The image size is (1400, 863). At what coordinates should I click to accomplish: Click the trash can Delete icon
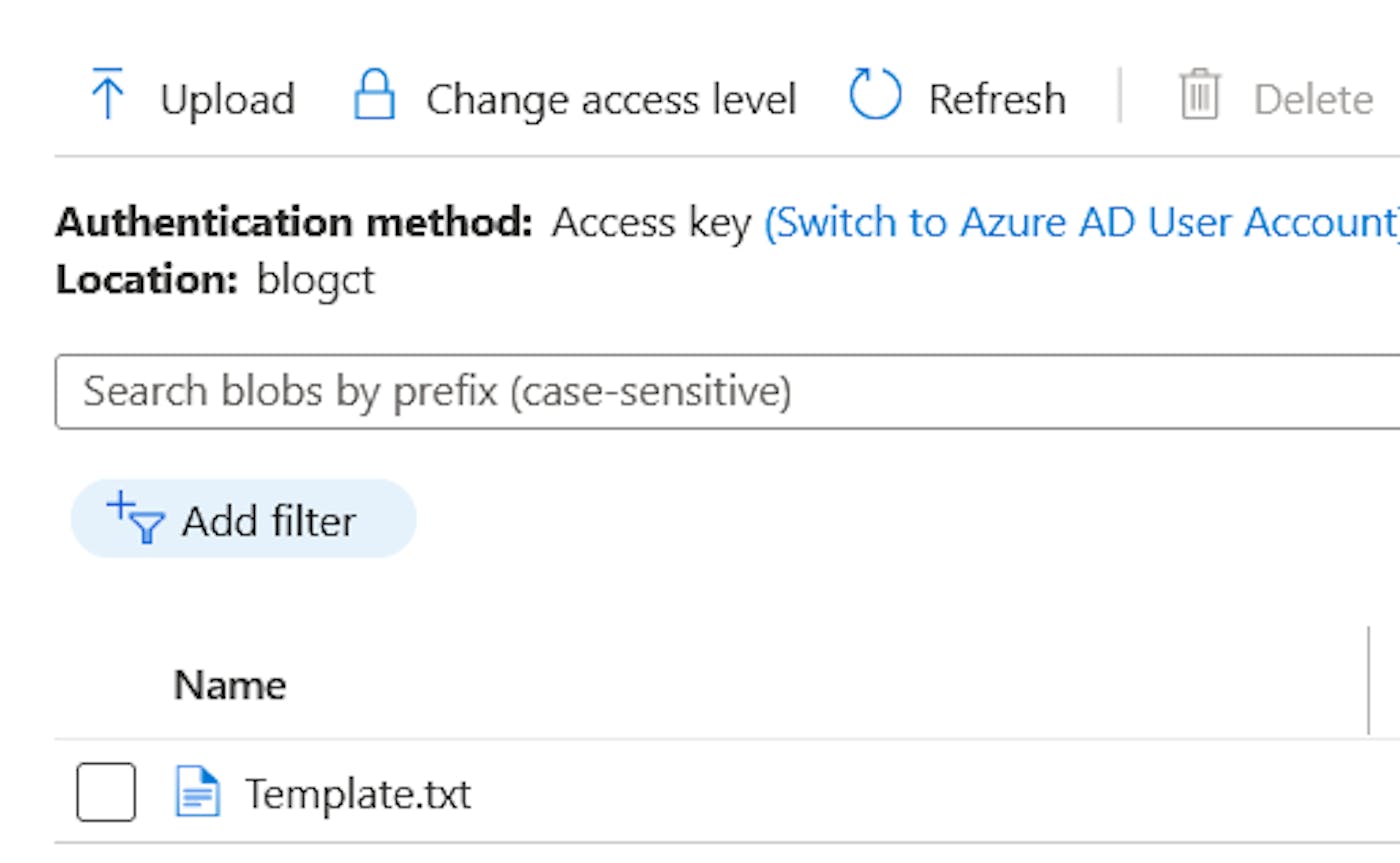pos(1199,95)
